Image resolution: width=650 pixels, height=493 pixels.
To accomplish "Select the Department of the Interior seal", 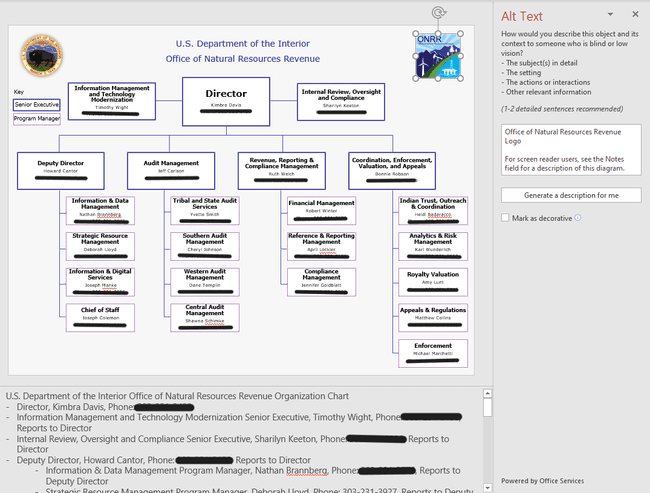I will click(40, 55).
